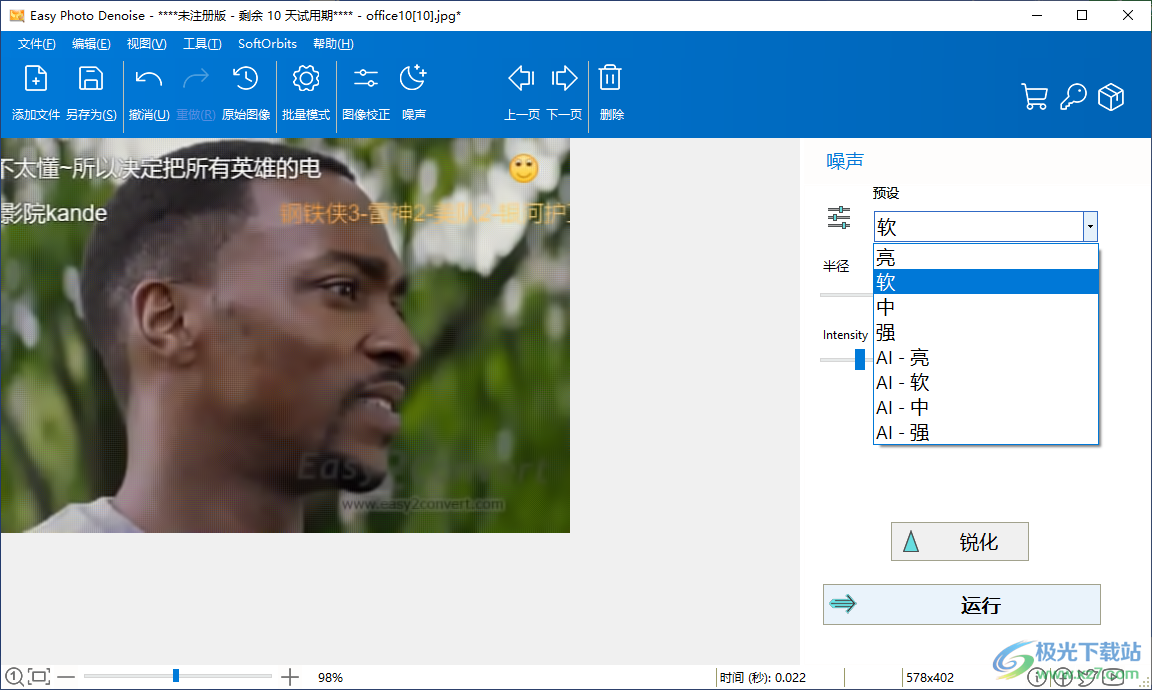
Task: Click the zoom 1:1 actual size icon
Action: point(13,676)
